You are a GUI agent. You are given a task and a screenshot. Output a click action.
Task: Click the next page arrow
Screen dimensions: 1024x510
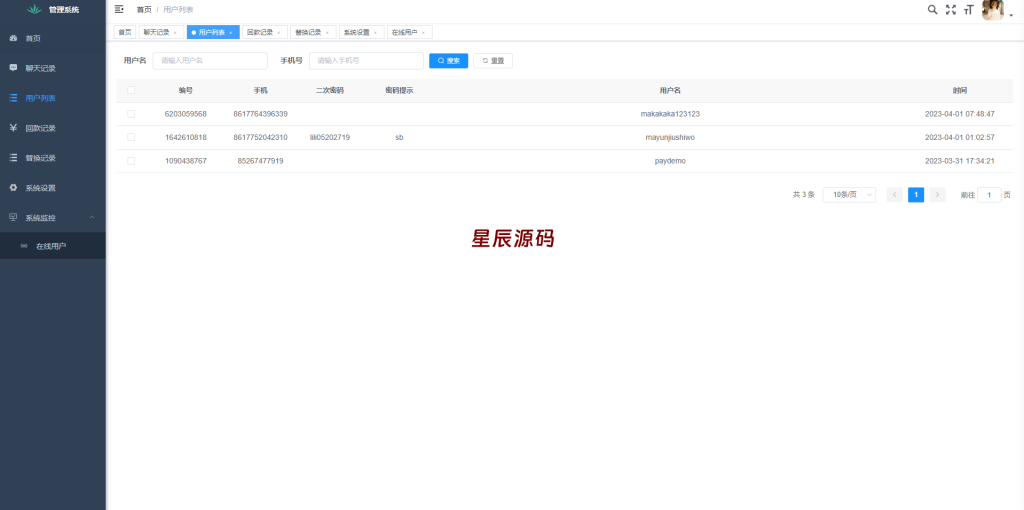[x=937, y=195]
